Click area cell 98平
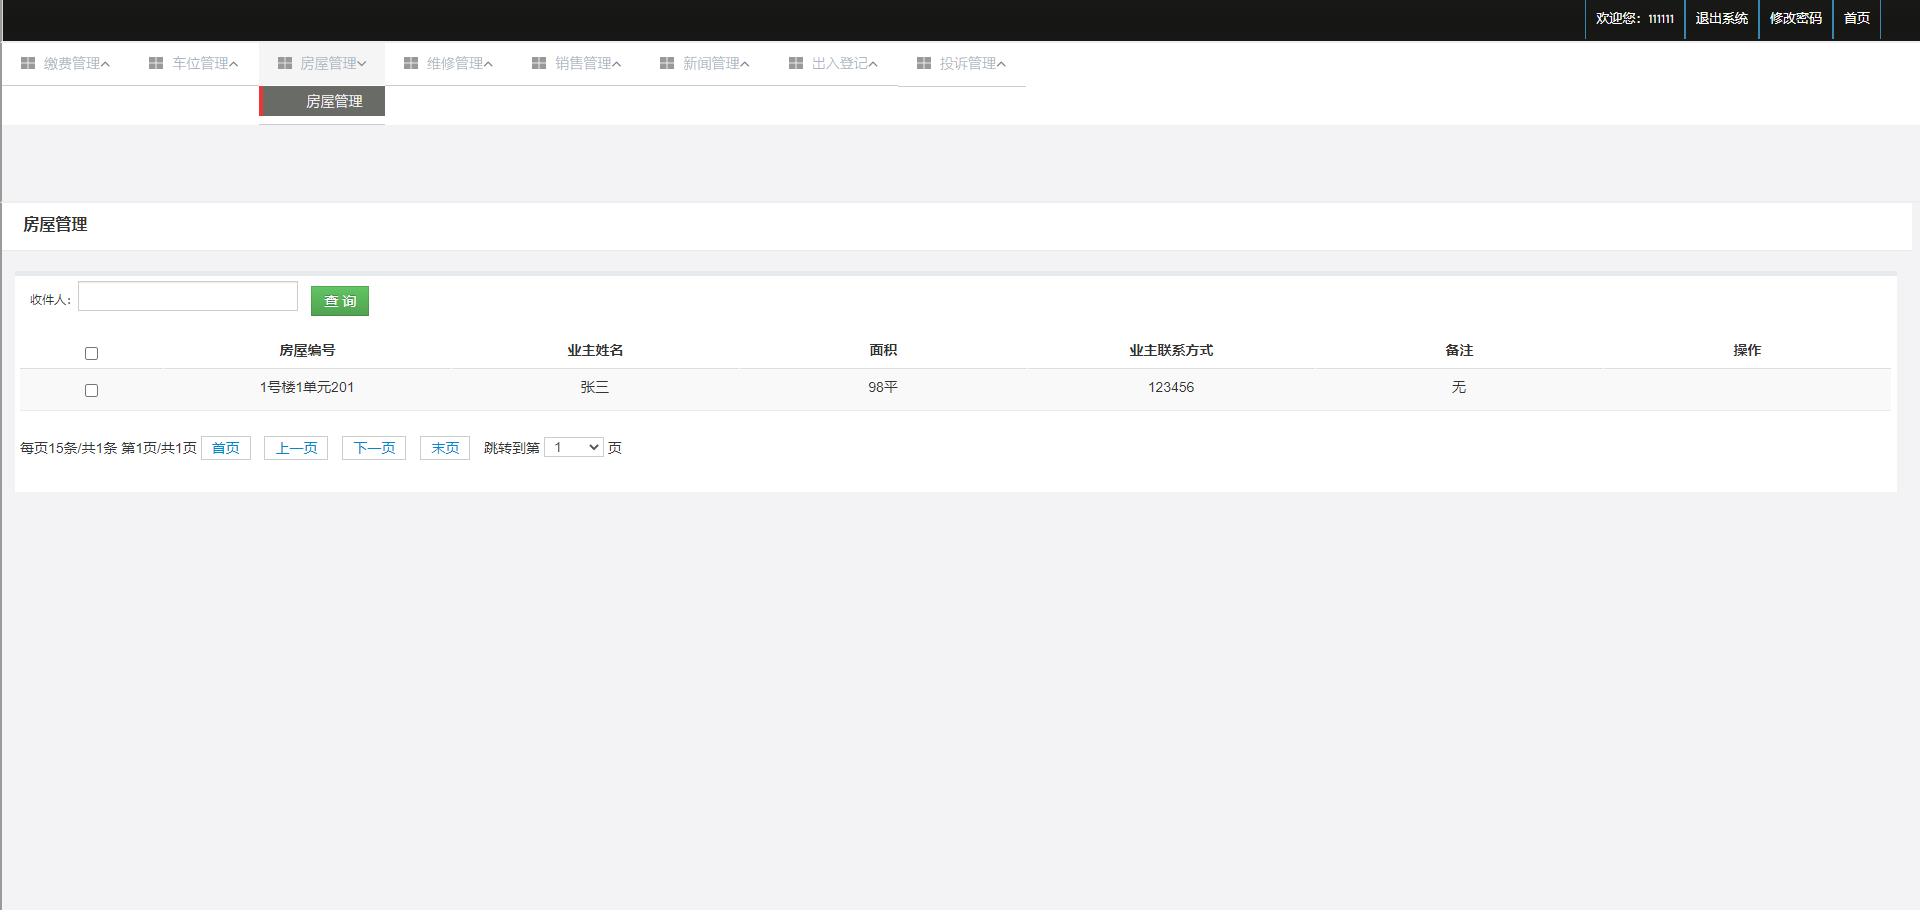1920x914 pixels. coord(883,387)
